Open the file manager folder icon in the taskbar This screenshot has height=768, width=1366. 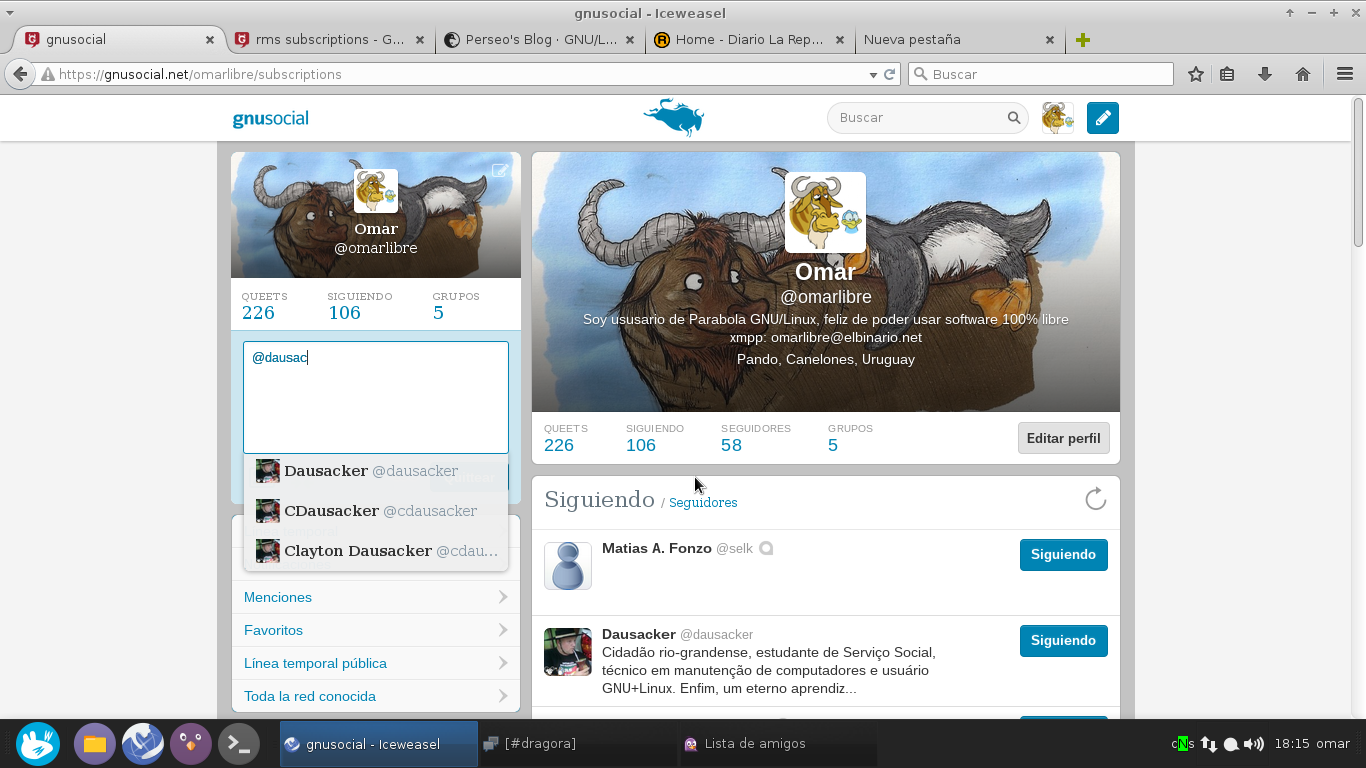click(95, 744)
